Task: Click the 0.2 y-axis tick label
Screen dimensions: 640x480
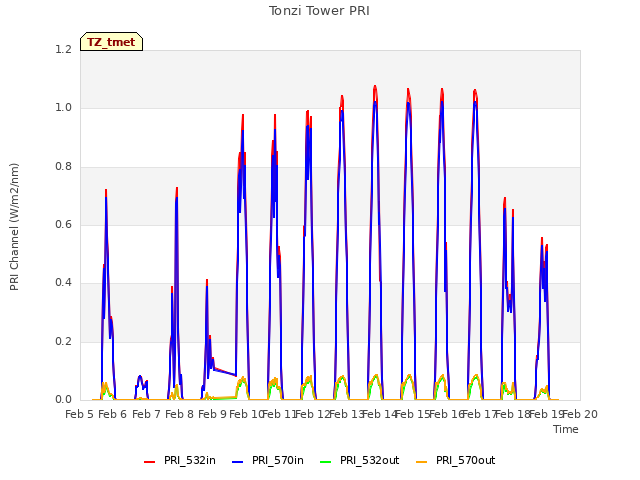Action: 63,341
